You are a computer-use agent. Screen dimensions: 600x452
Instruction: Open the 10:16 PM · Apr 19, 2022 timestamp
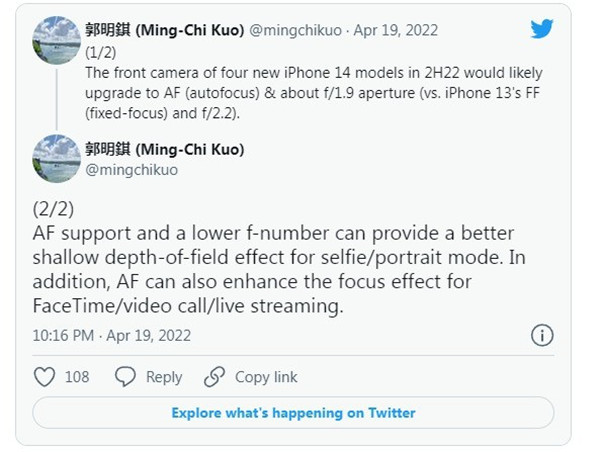click(x=111, y=335)
